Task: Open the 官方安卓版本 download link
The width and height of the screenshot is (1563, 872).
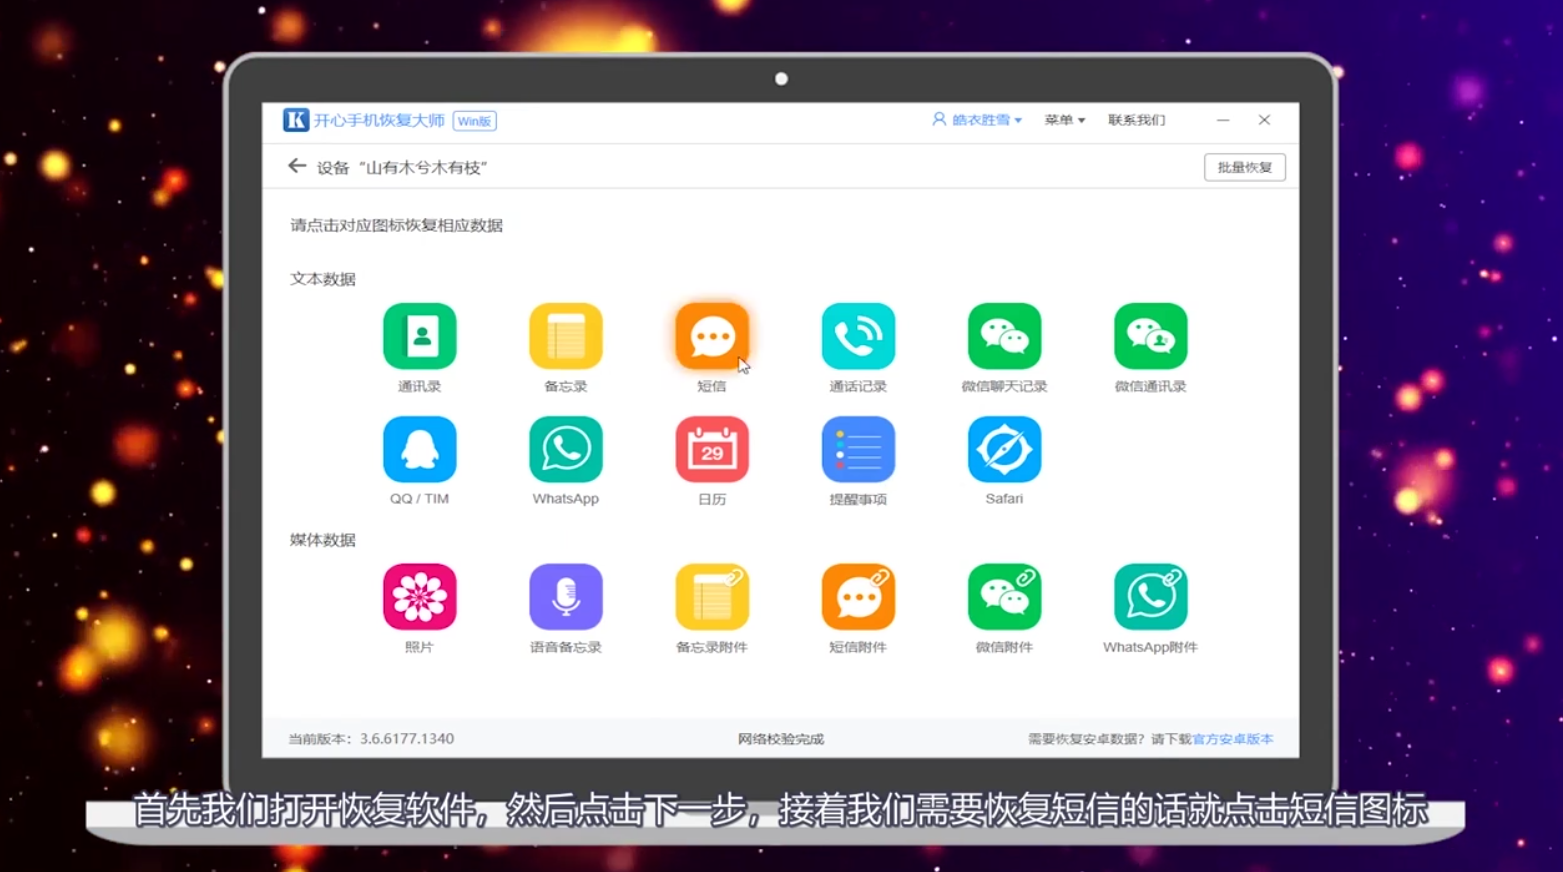Action: [1232, 739]
